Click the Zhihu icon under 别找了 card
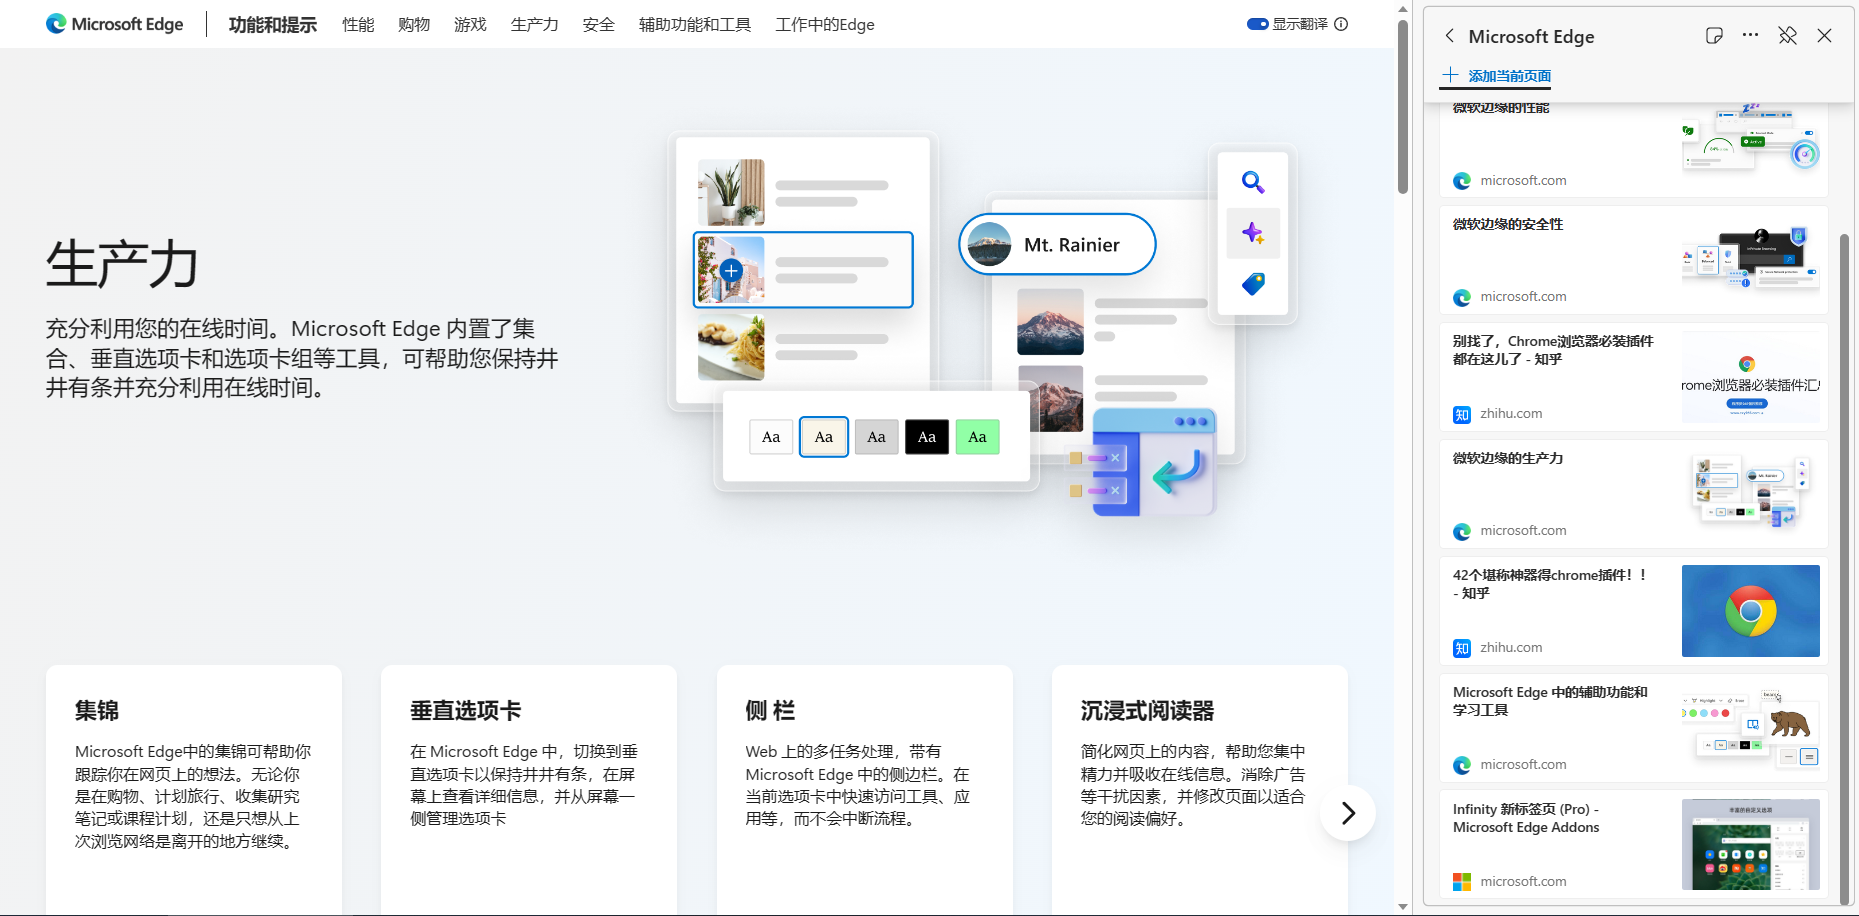 1462,414
